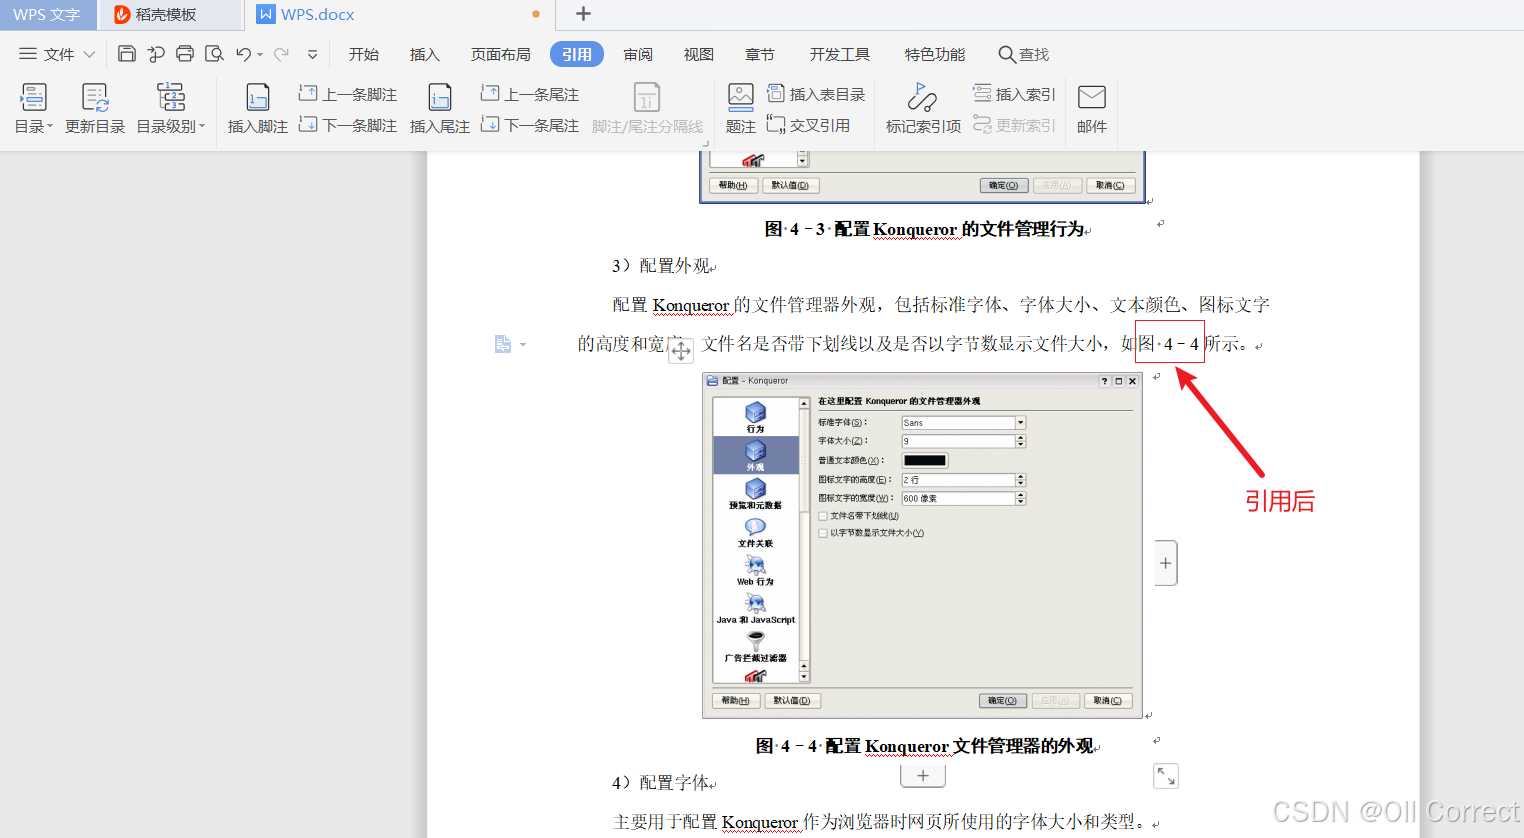This screenshot has height=838, width=1524.
Task: Click the Export to PDF icon beside Save
Action: [x=155, y=54]
